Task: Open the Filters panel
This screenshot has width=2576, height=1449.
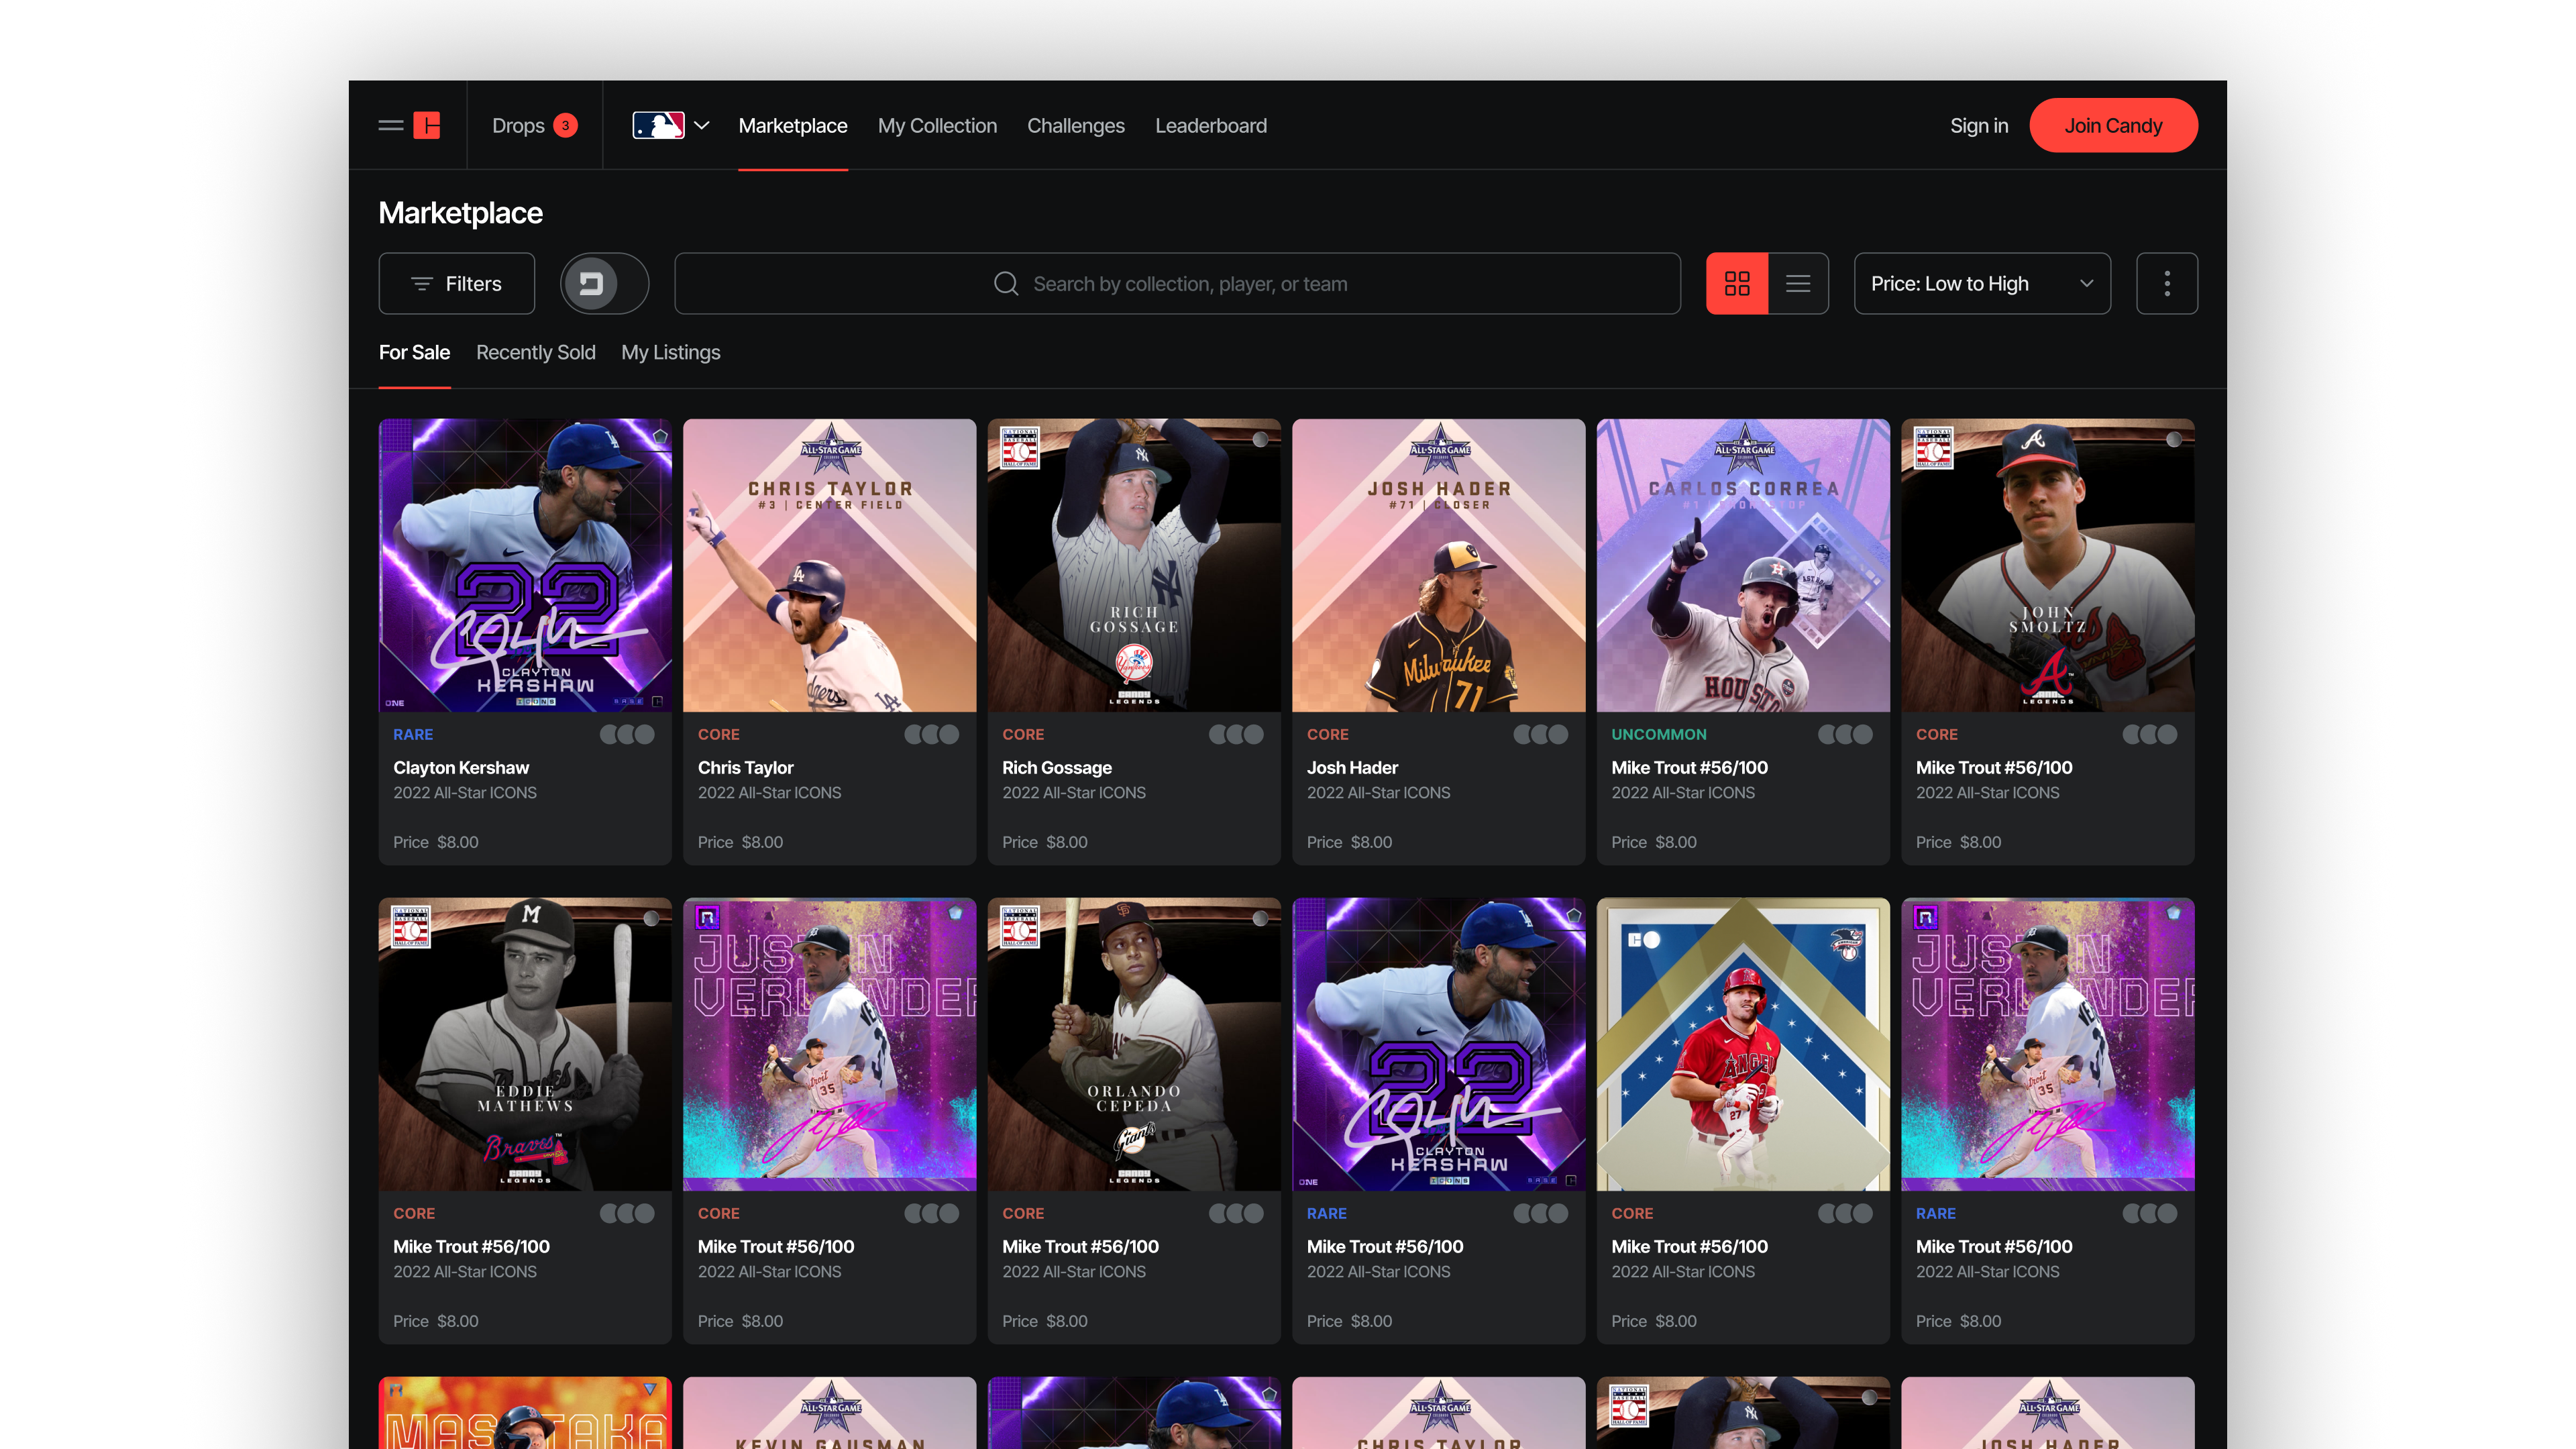Action: coord(457,284)
